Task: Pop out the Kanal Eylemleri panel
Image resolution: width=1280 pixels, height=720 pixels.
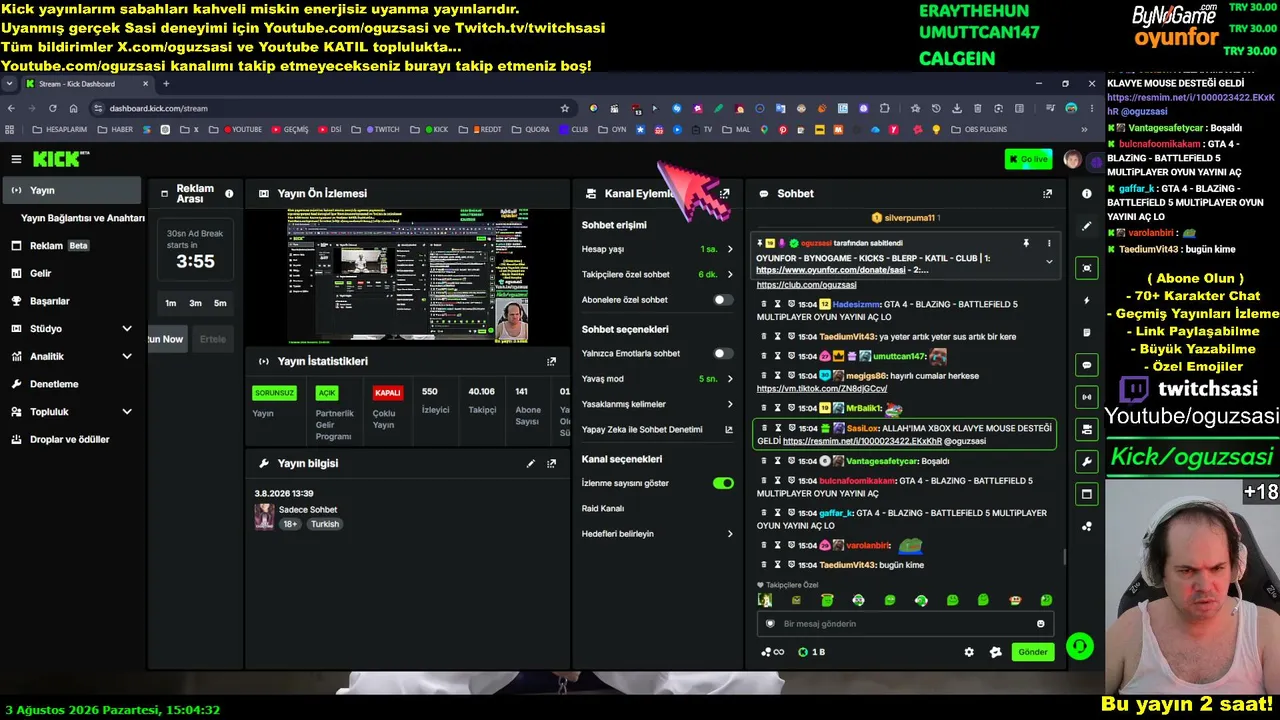Action: [725, 194]
